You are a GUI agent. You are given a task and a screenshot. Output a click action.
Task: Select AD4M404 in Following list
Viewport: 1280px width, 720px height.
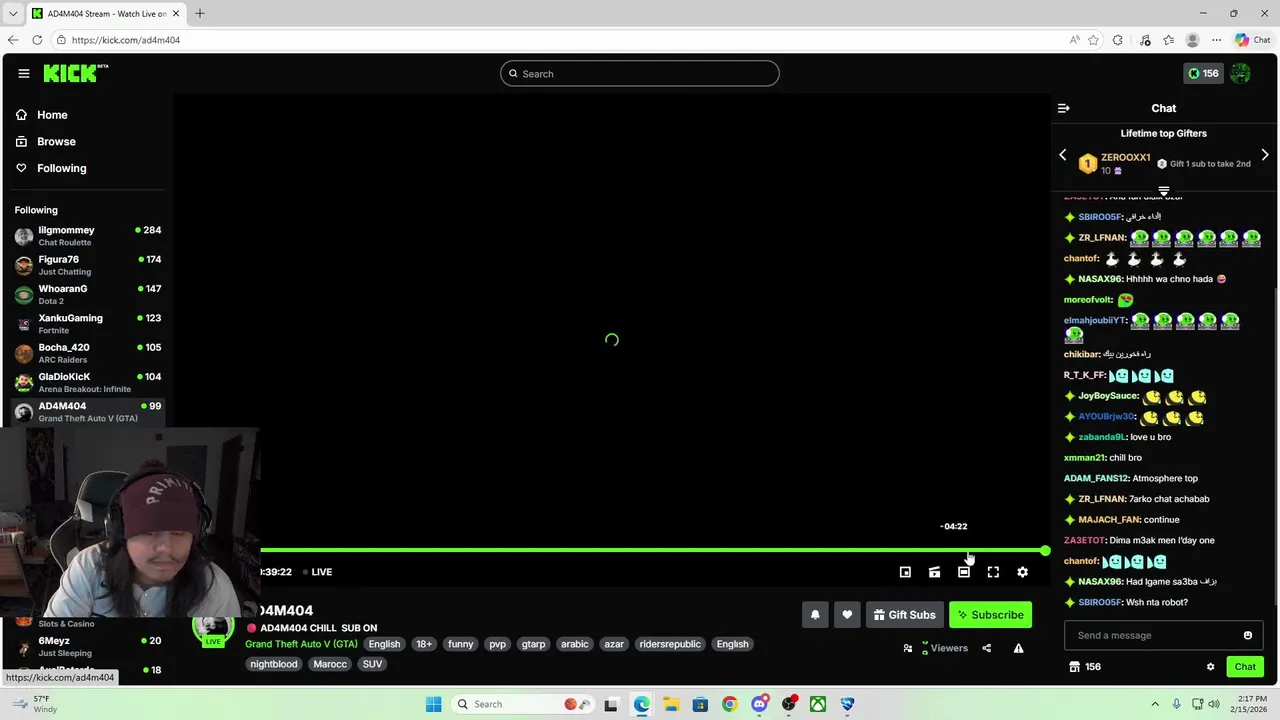click(88, 412)
